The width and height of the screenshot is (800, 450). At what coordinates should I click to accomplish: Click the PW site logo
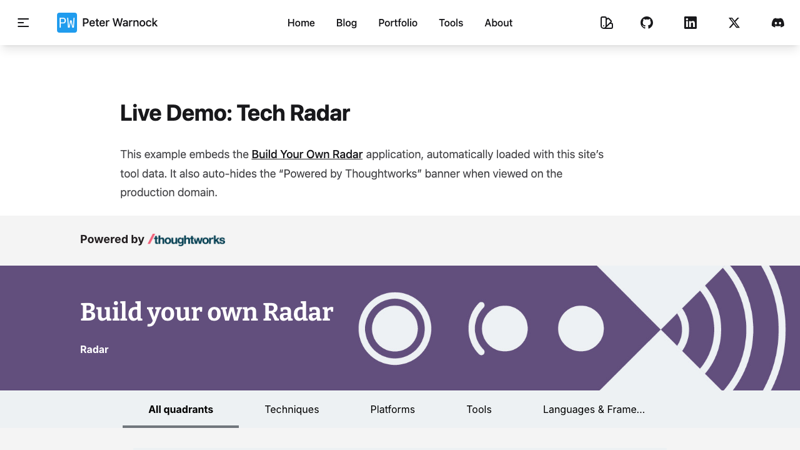[x=67, y=22]
